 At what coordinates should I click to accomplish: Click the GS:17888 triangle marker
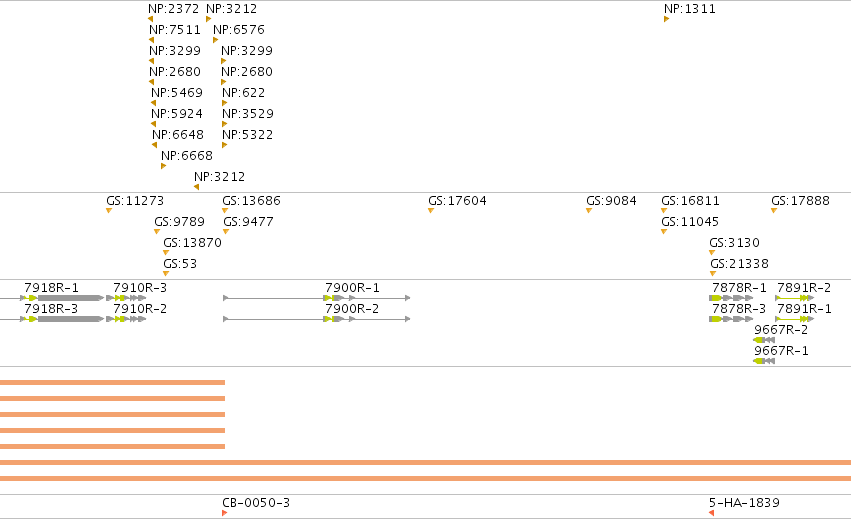[x=774, y=211]
